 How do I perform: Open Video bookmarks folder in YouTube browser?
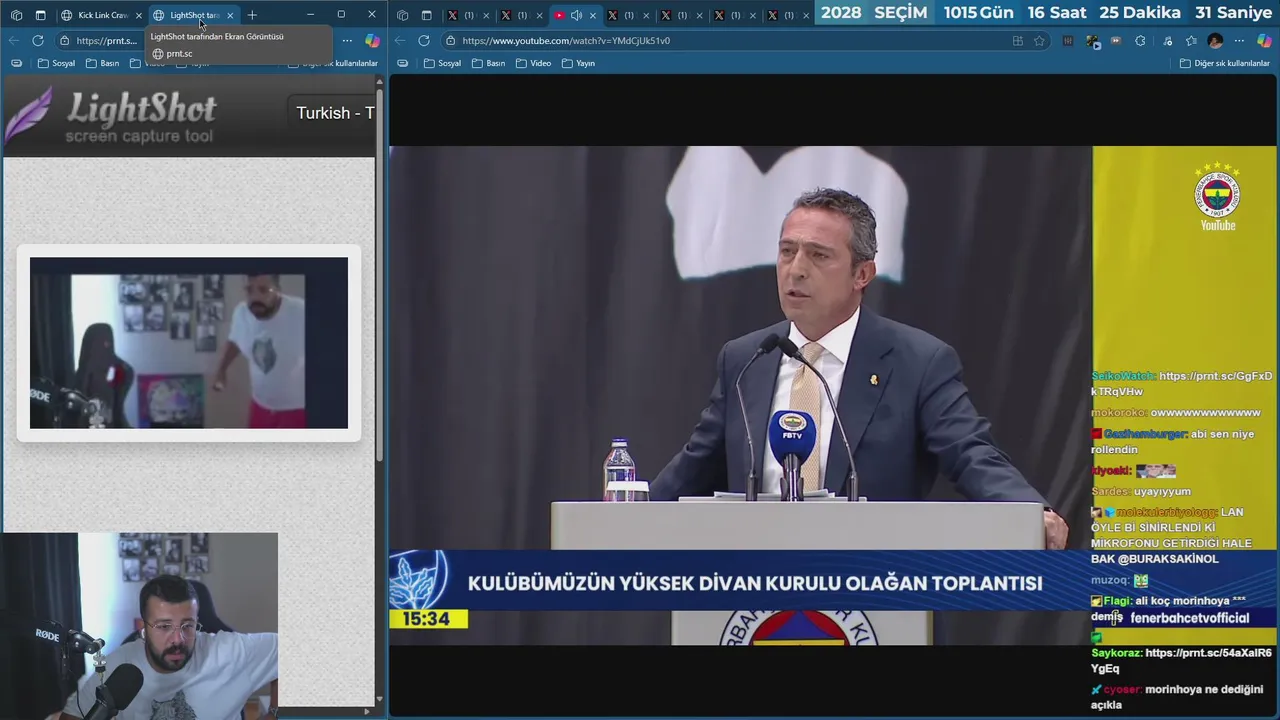coord(533,63)
